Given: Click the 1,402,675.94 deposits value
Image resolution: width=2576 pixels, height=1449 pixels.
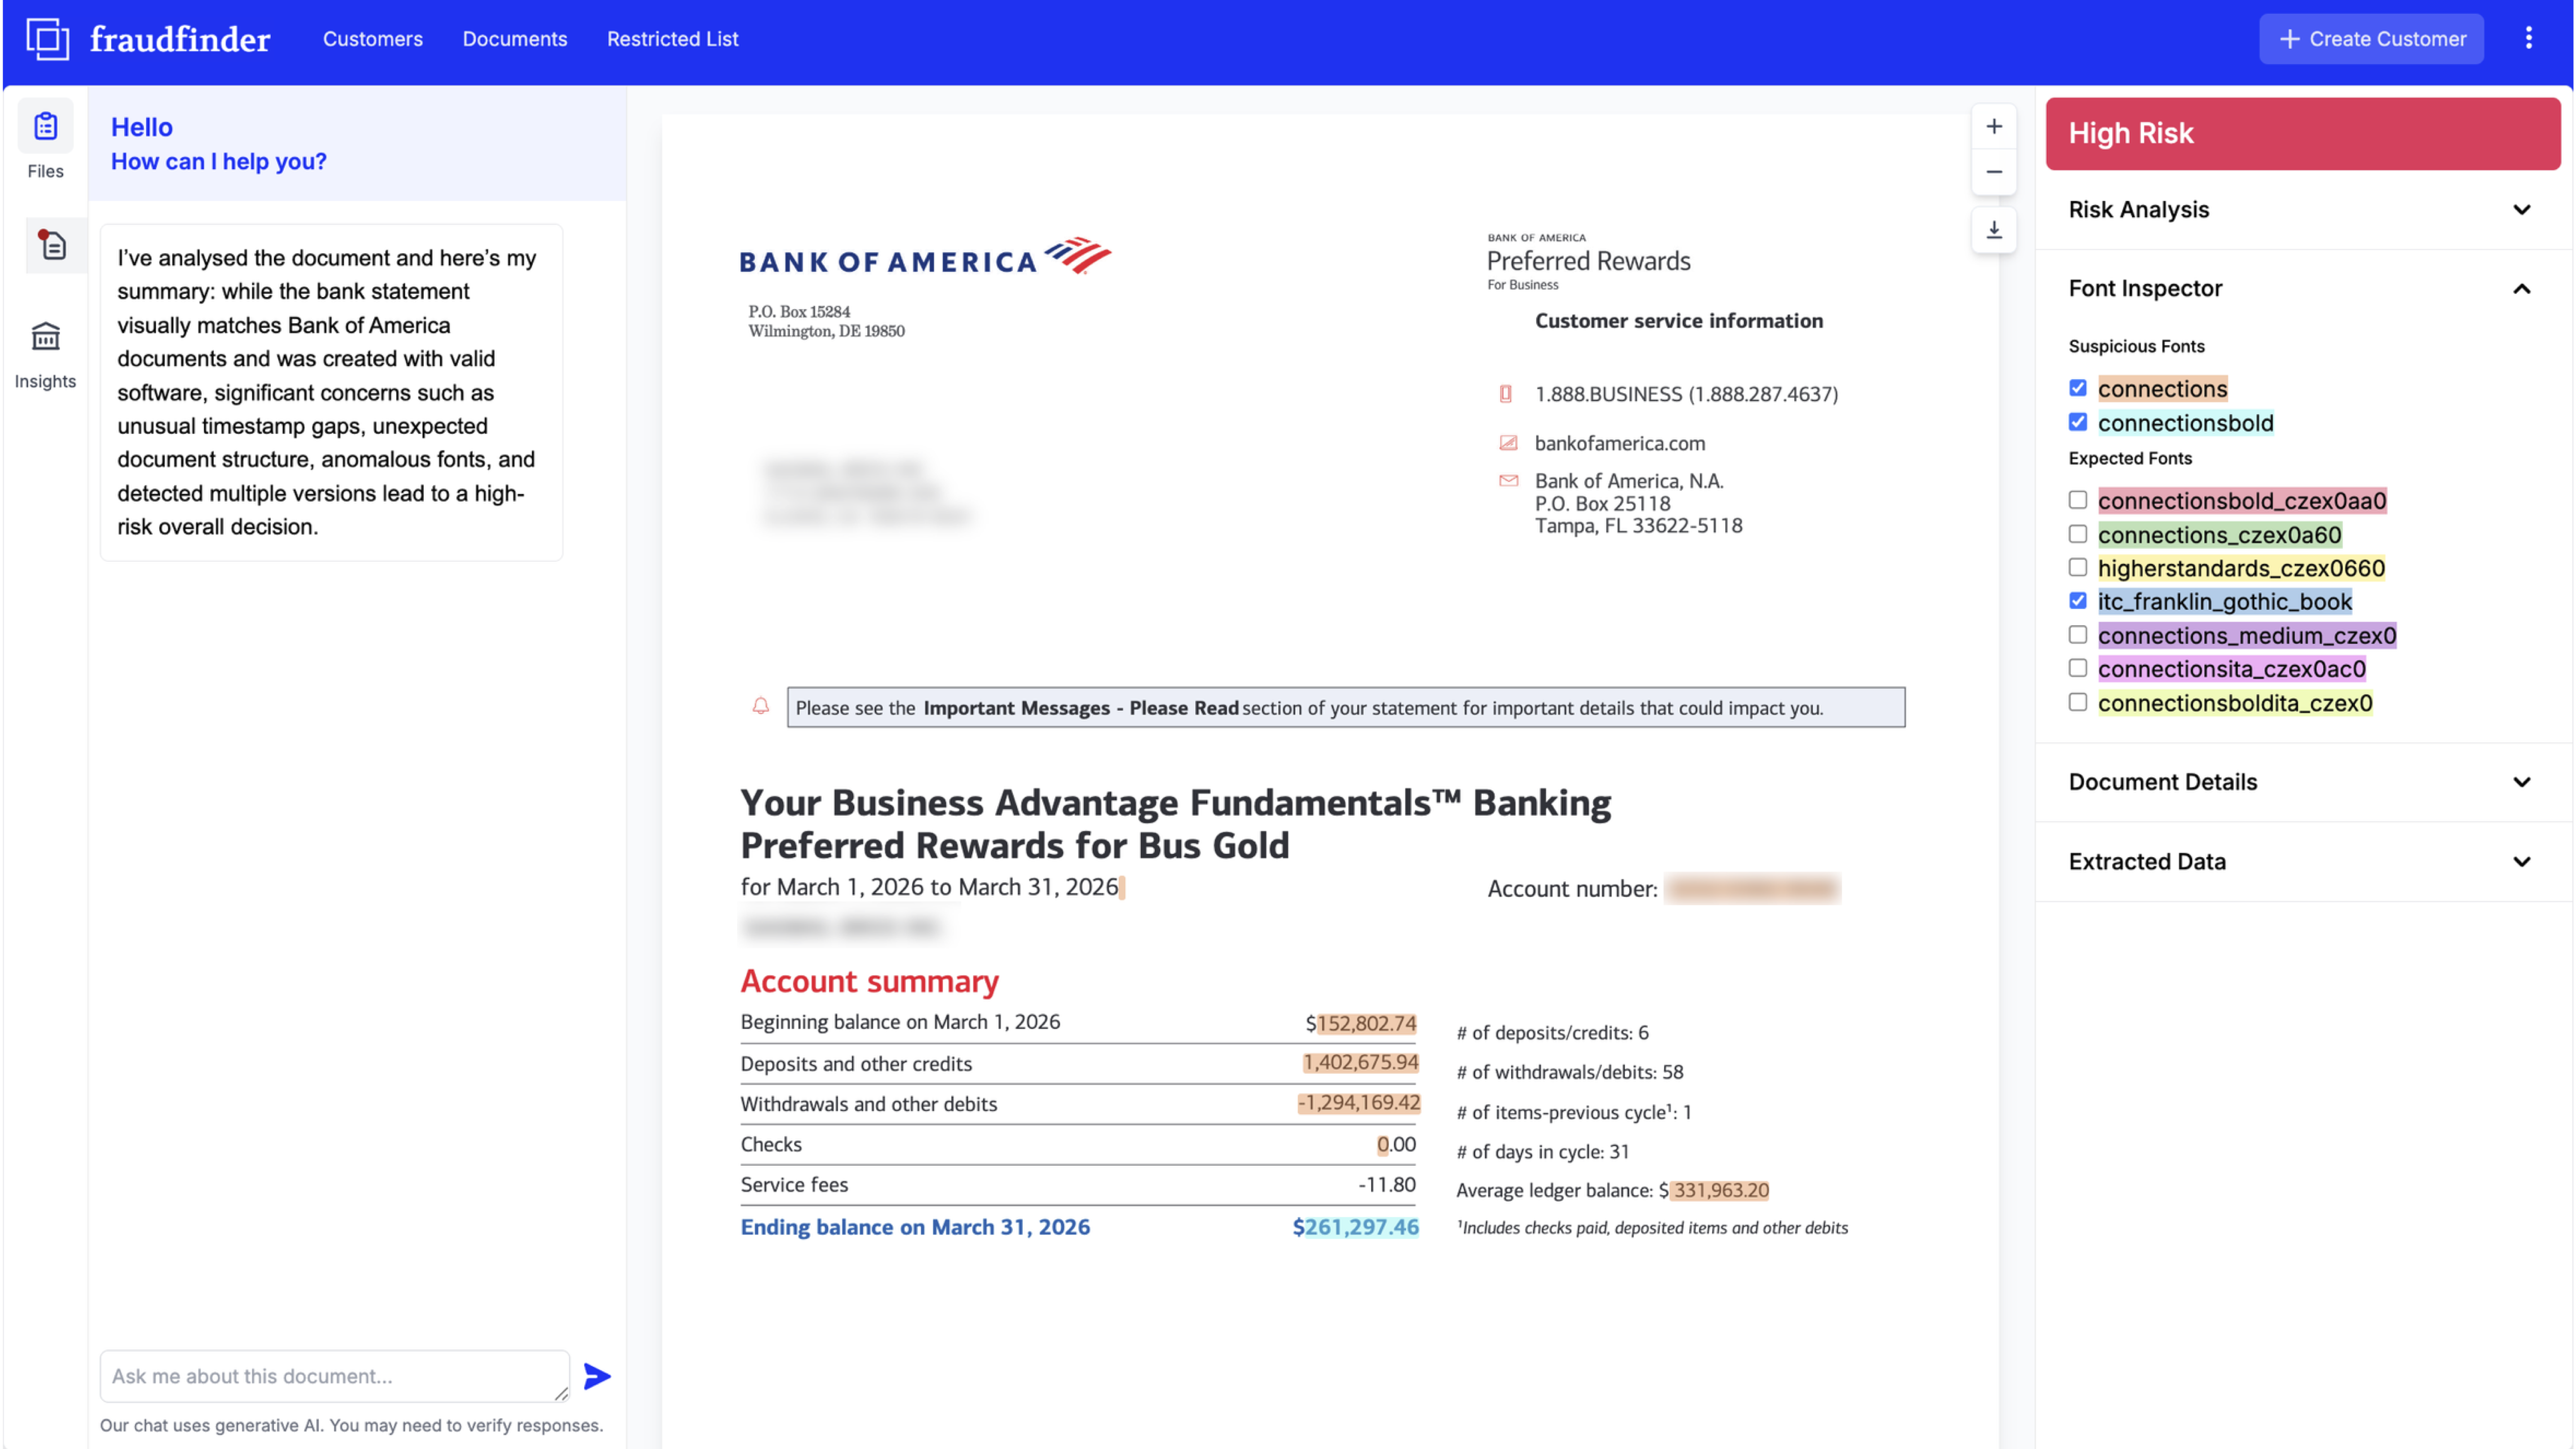Looking at the screenshot, I should pyautogui.click(x=1360, y=1062).
